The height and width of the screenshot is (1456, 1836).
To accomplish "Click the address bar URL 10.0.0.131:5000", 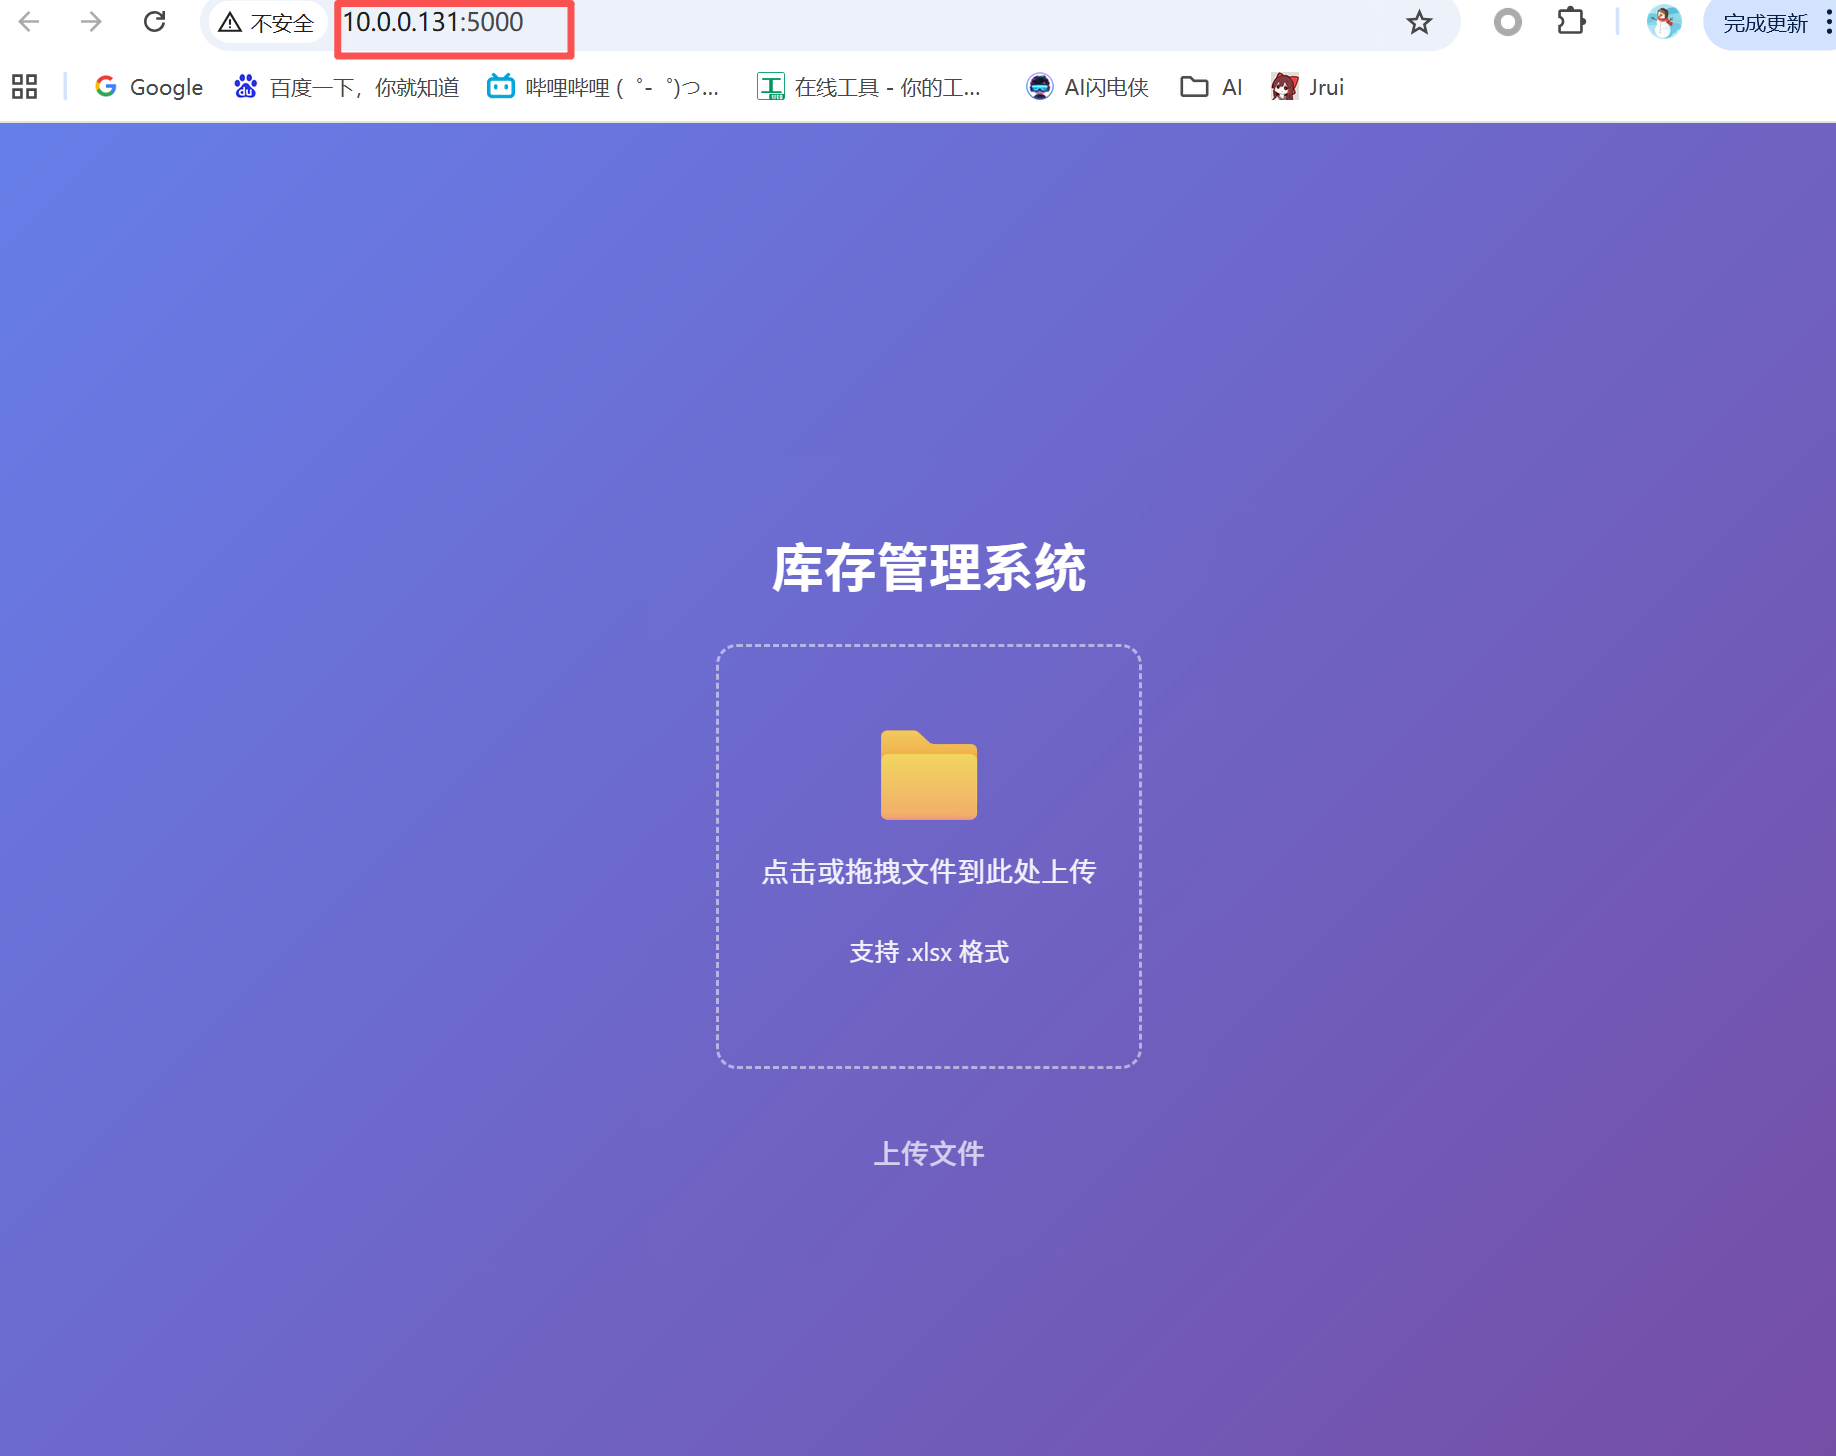I will click(433, 23).
